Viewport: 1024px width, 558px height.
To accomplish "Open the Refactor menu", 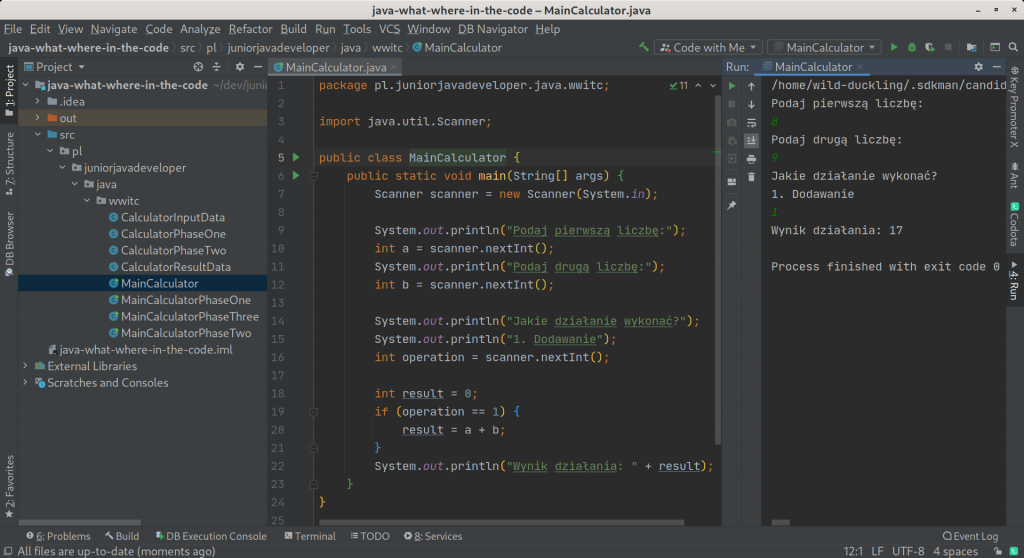I will [250, 29].
